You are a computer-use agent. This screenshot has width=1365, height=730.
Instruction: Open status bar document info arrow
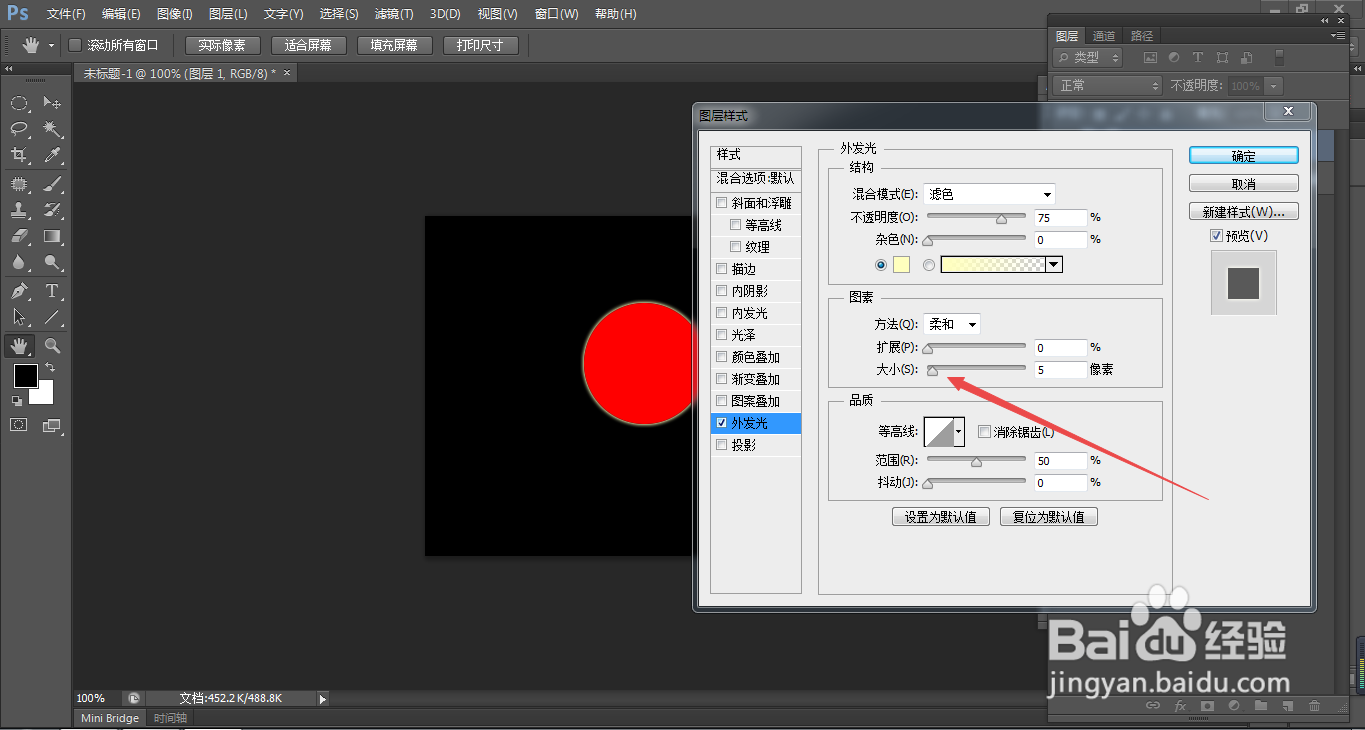coord(322,699)
